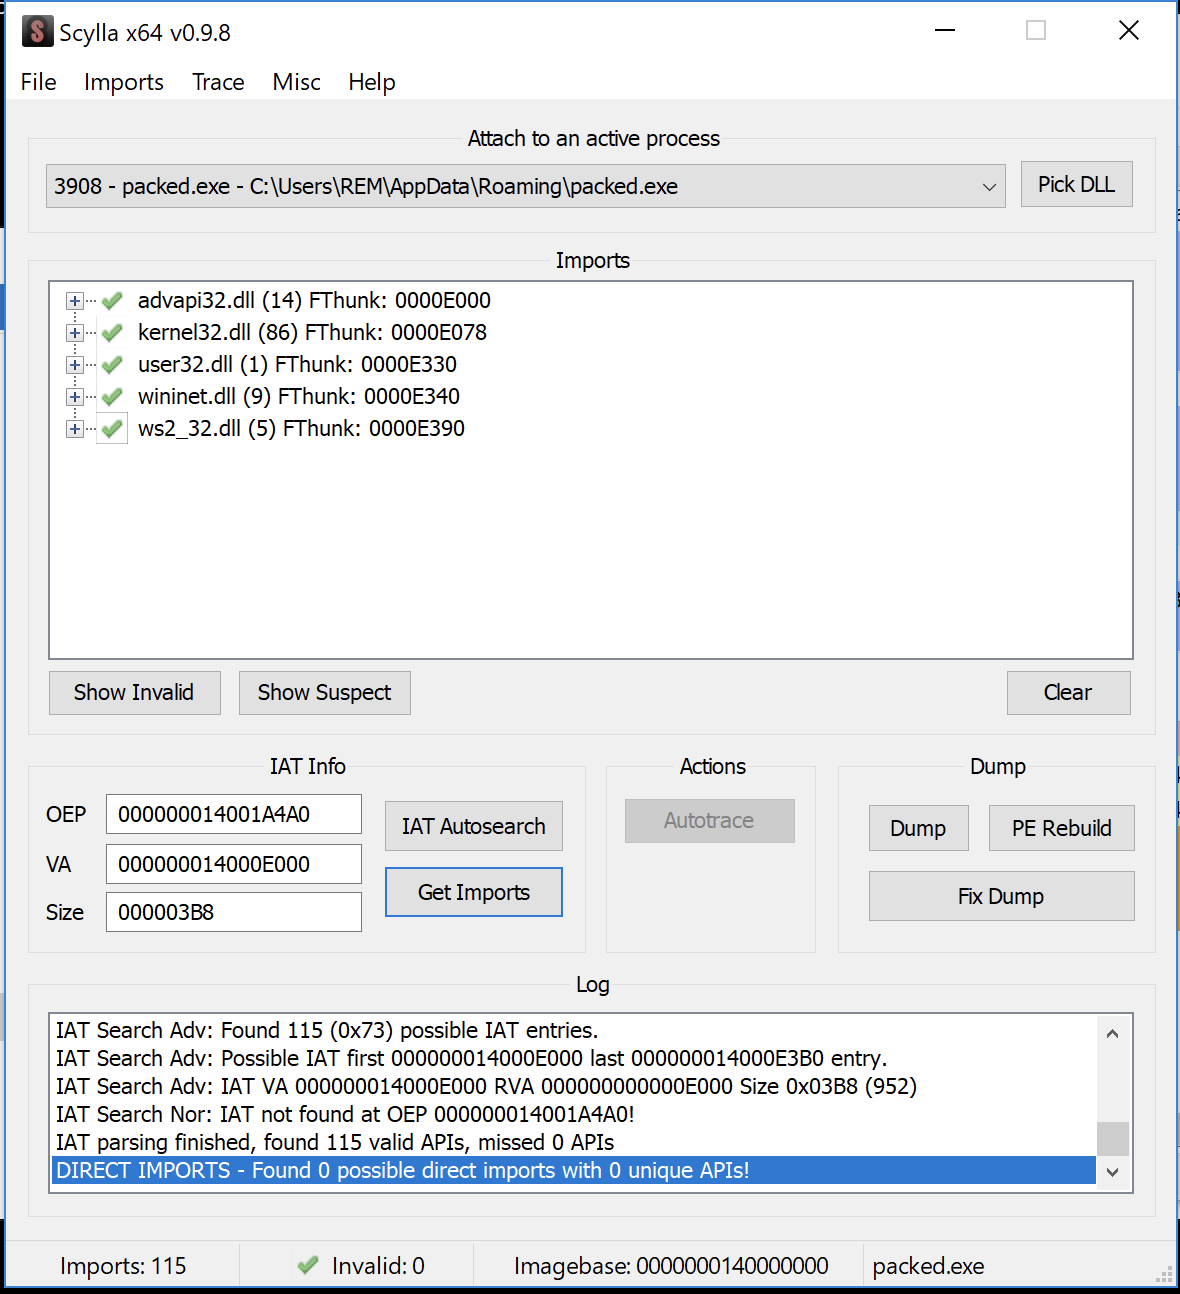Open the Help menu

pyautogui.click(x=372, y=82)
